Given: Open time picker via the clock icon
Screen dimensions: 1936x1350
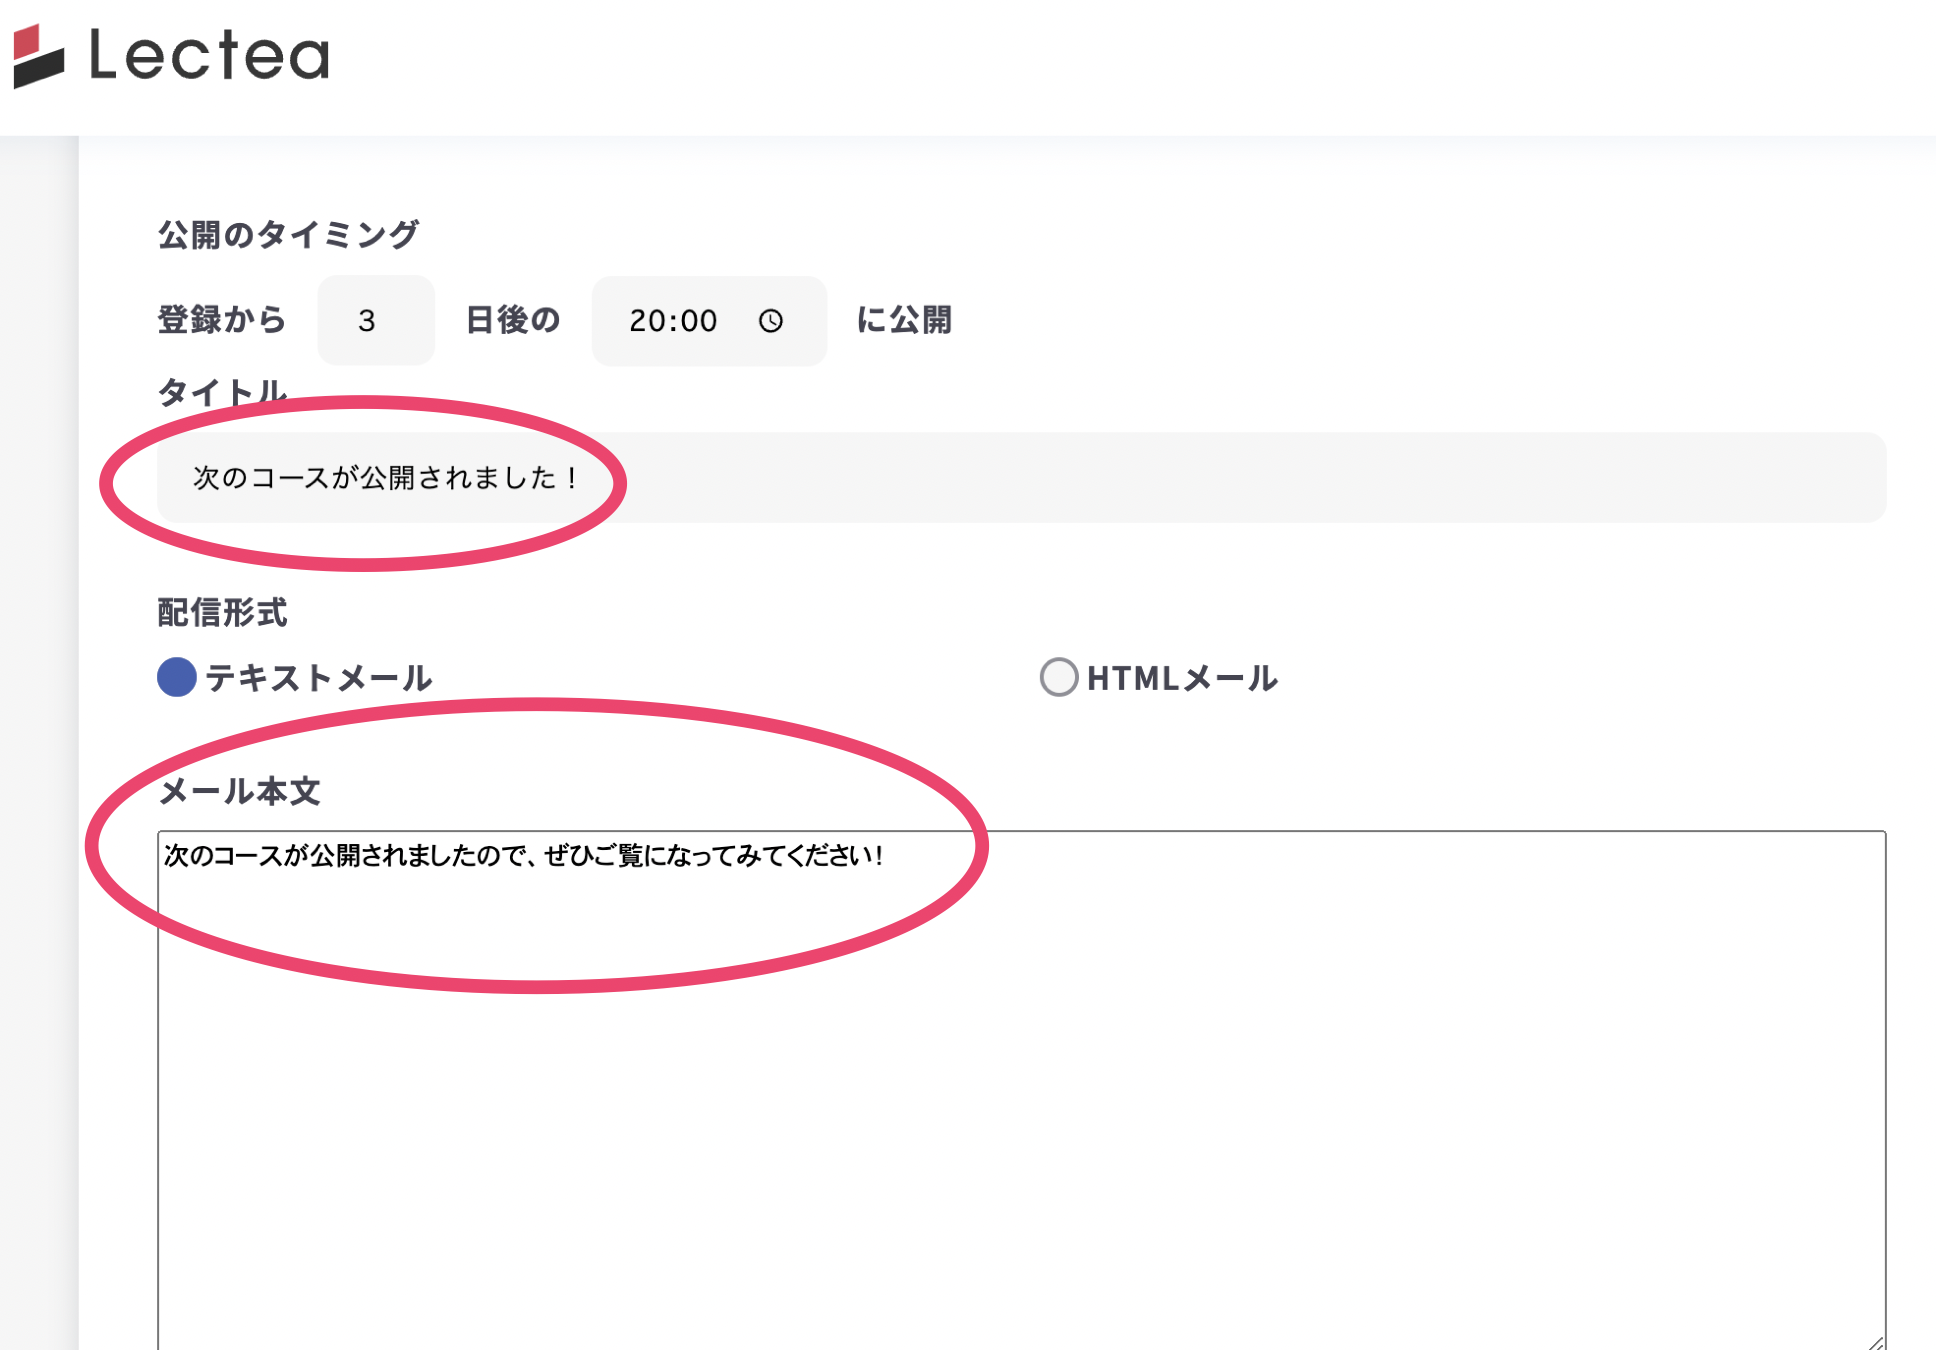Looking at the screenshot, I should 770,321.
